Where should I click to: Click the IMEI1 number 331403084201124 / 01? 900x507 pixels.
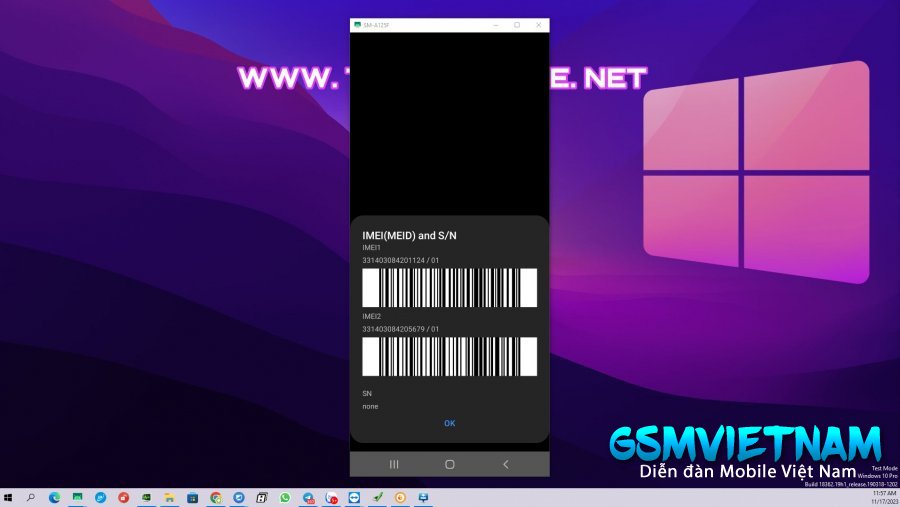pyautogui.click(x=401, y=260)
